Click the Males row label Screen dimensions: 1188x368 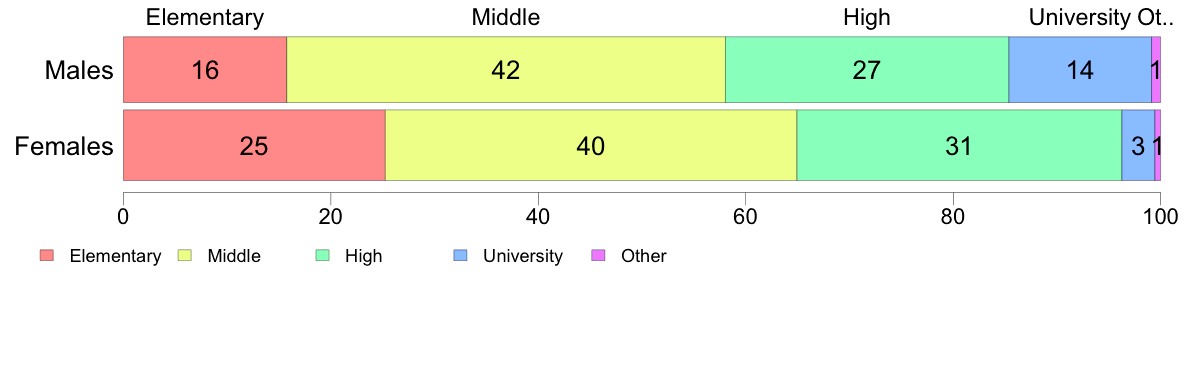tap(79, 70)
